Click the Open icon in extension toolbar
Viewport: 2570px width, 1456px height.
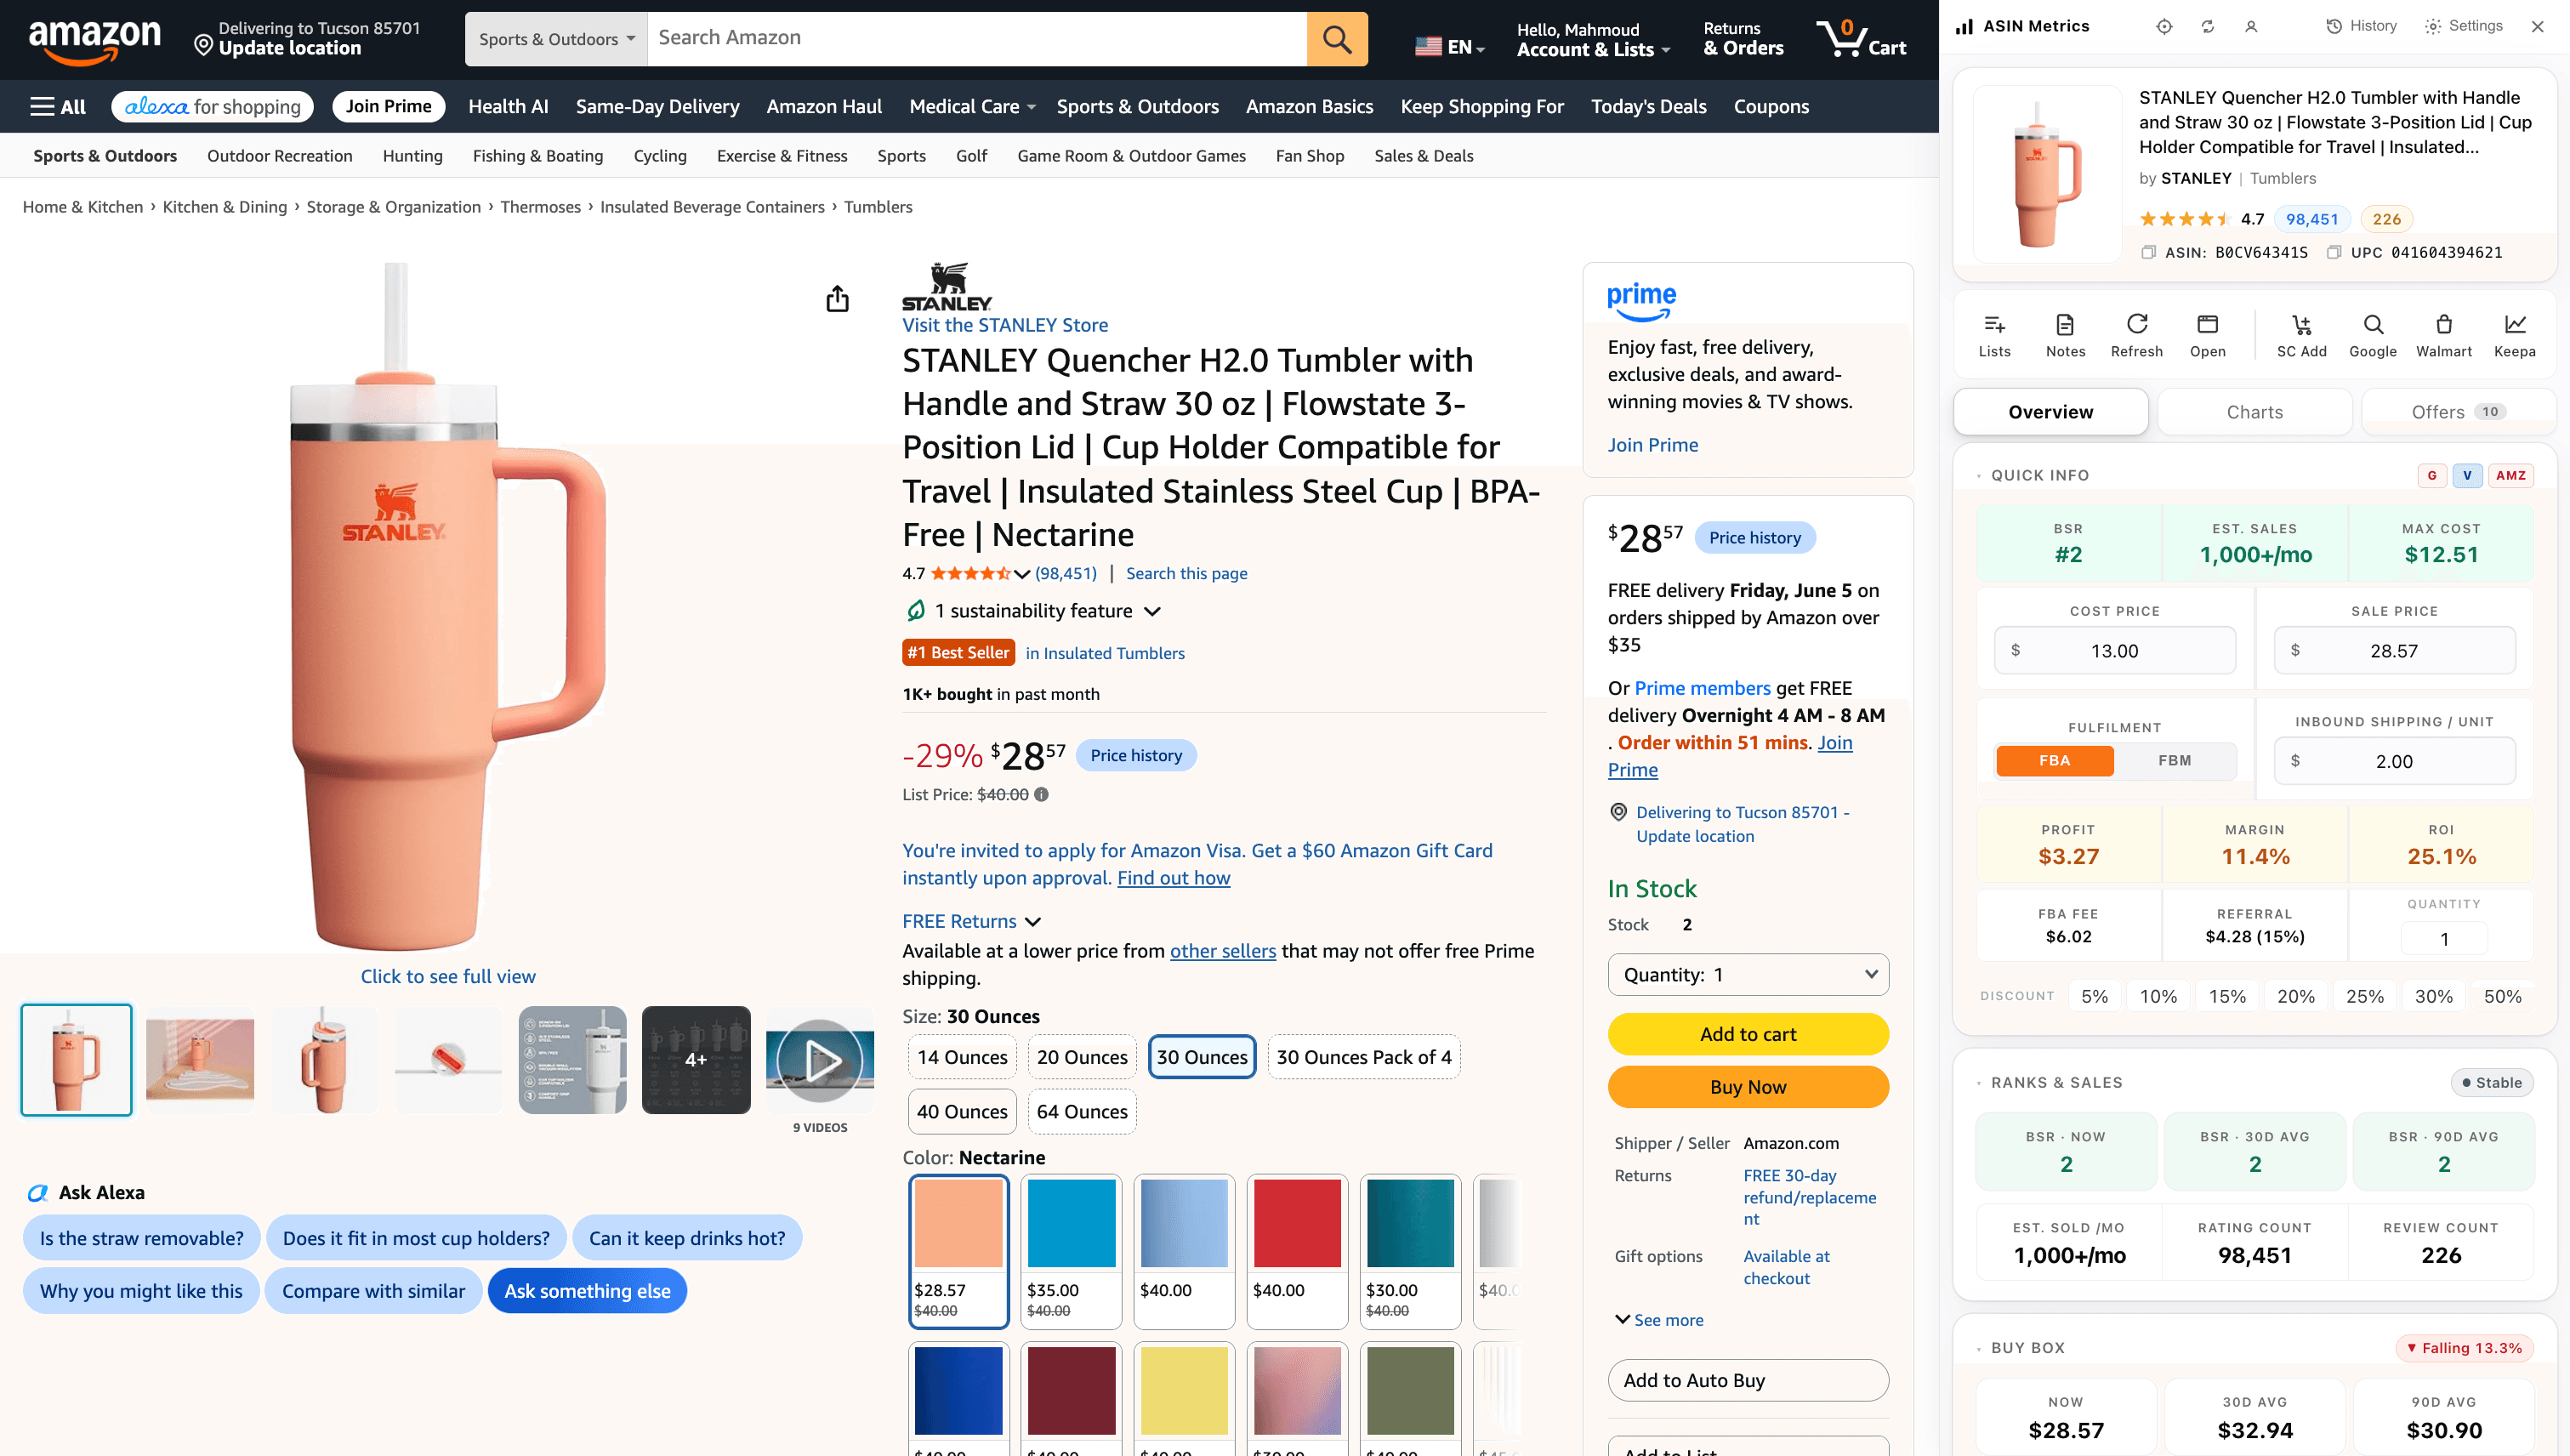point(2207,336)
